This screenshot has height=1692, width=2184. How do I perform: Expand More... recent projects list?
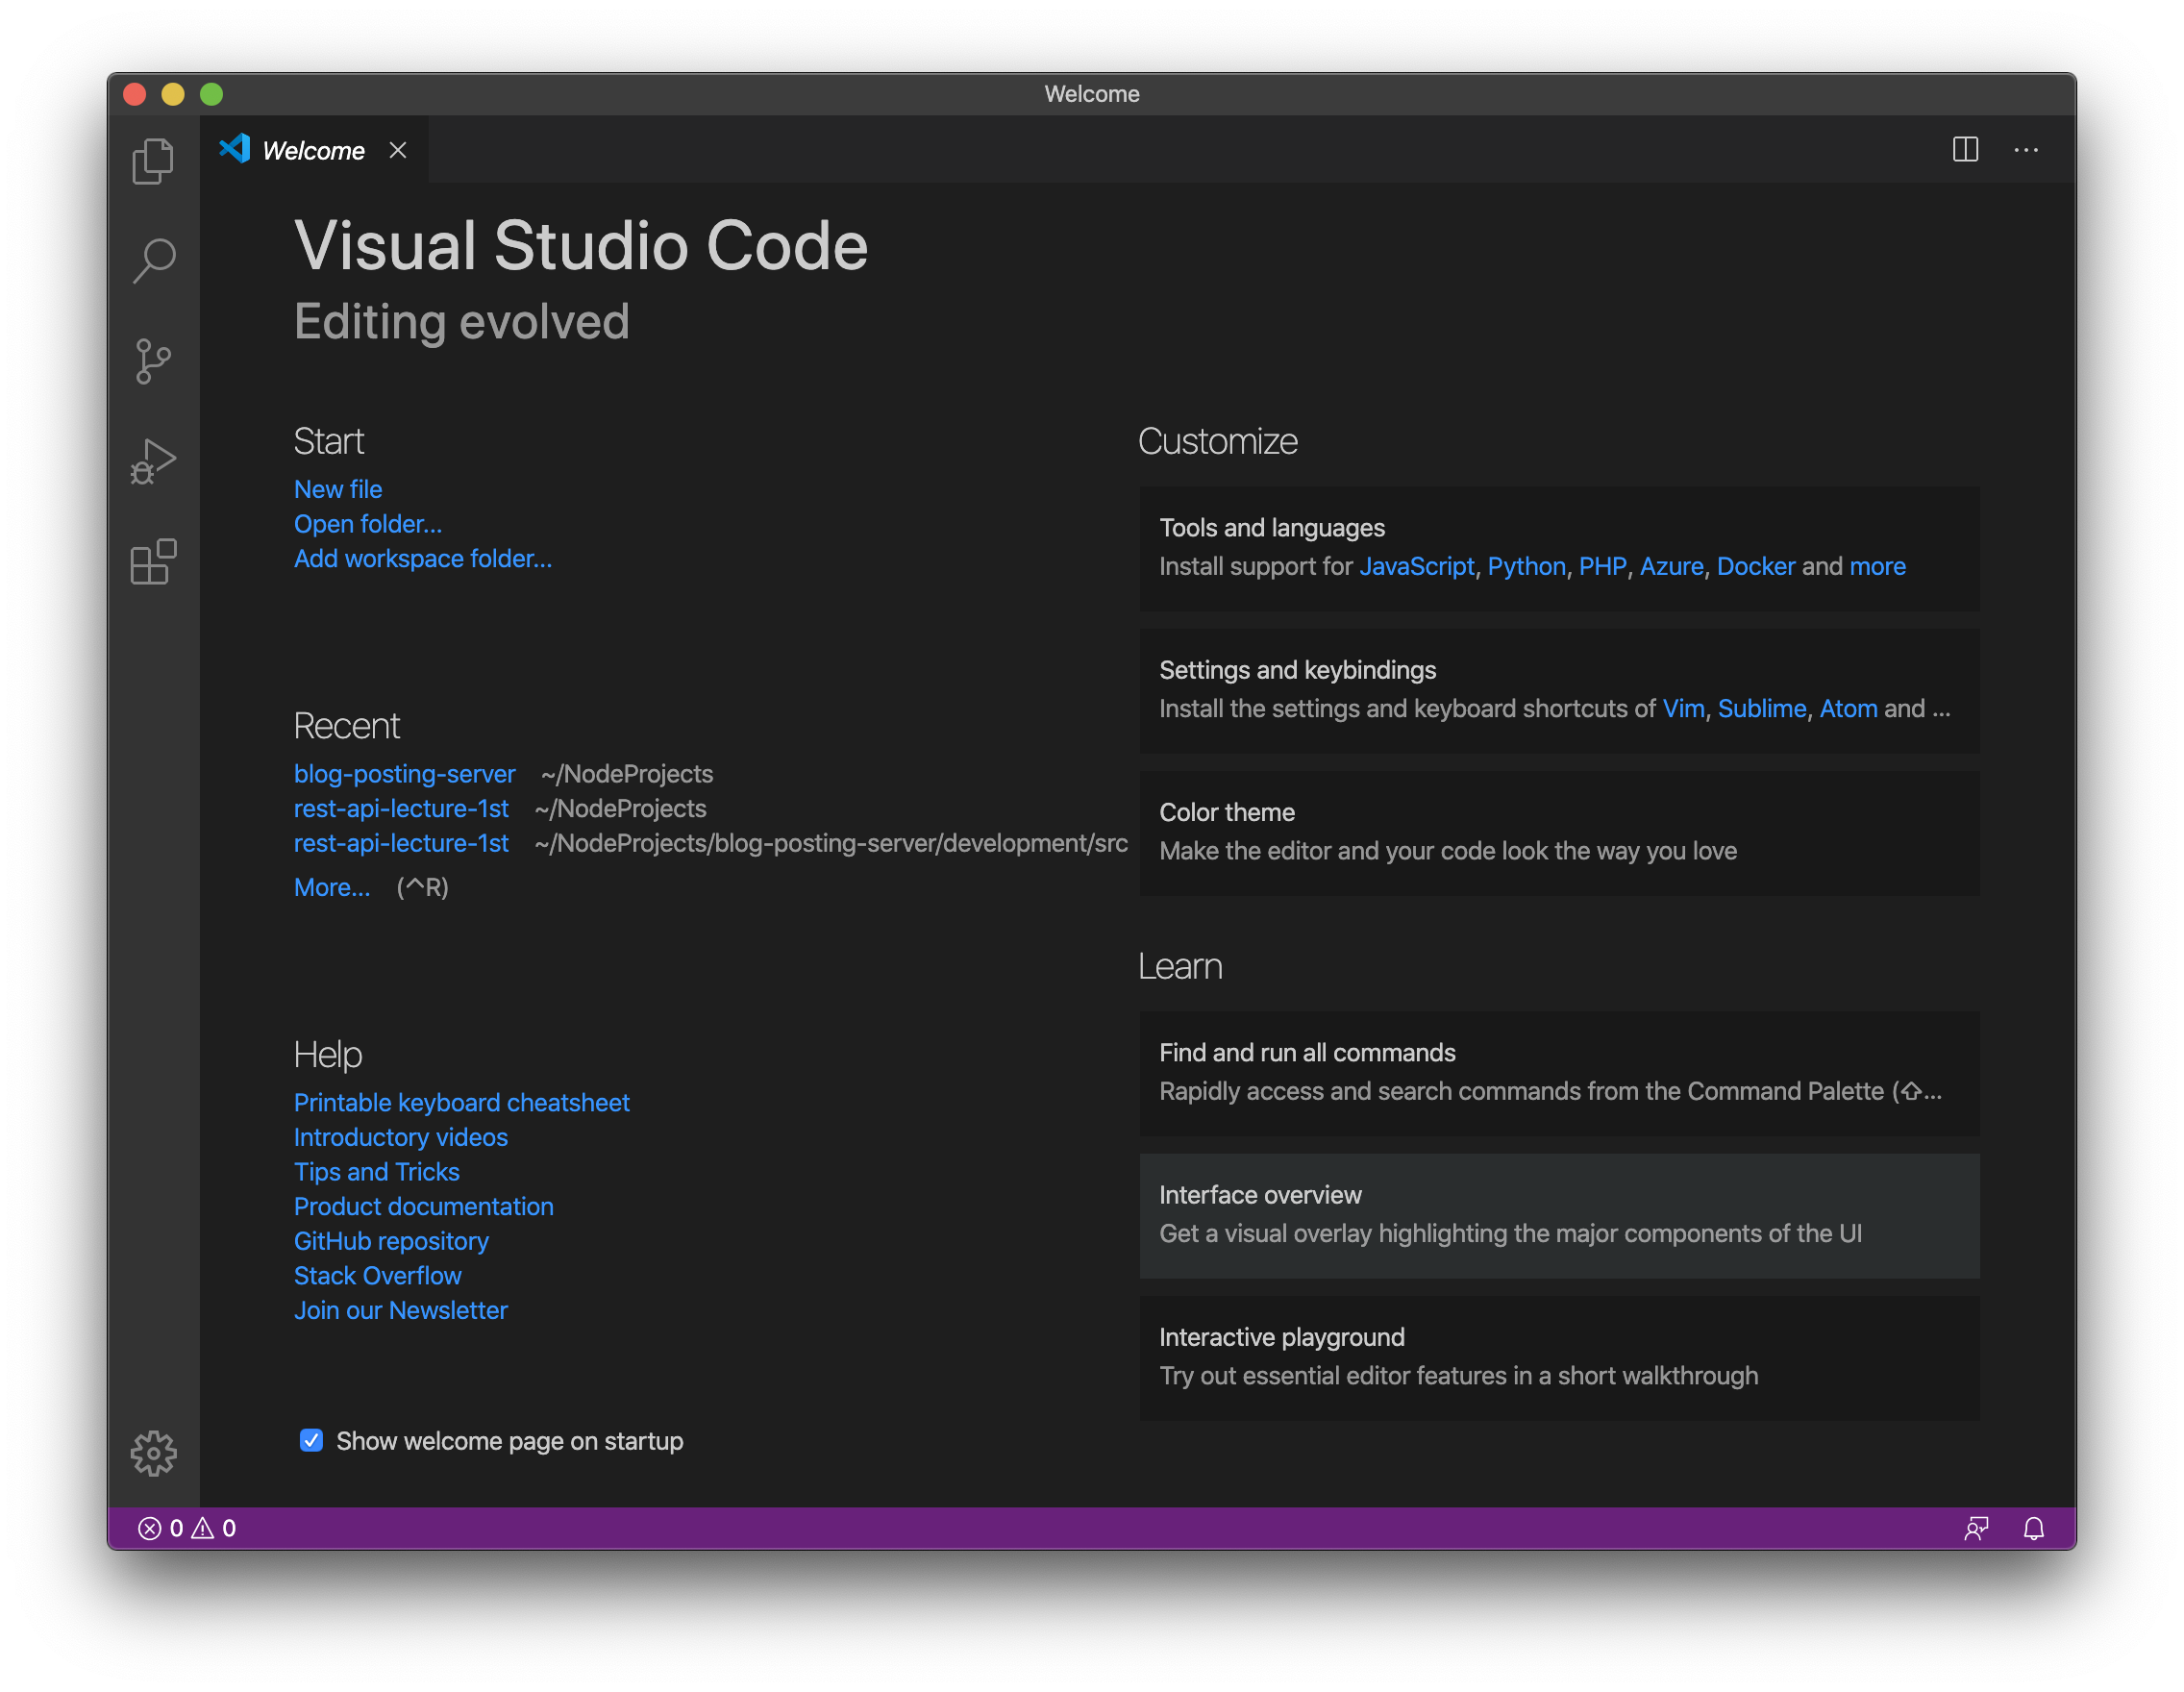[x=331, y=887]
